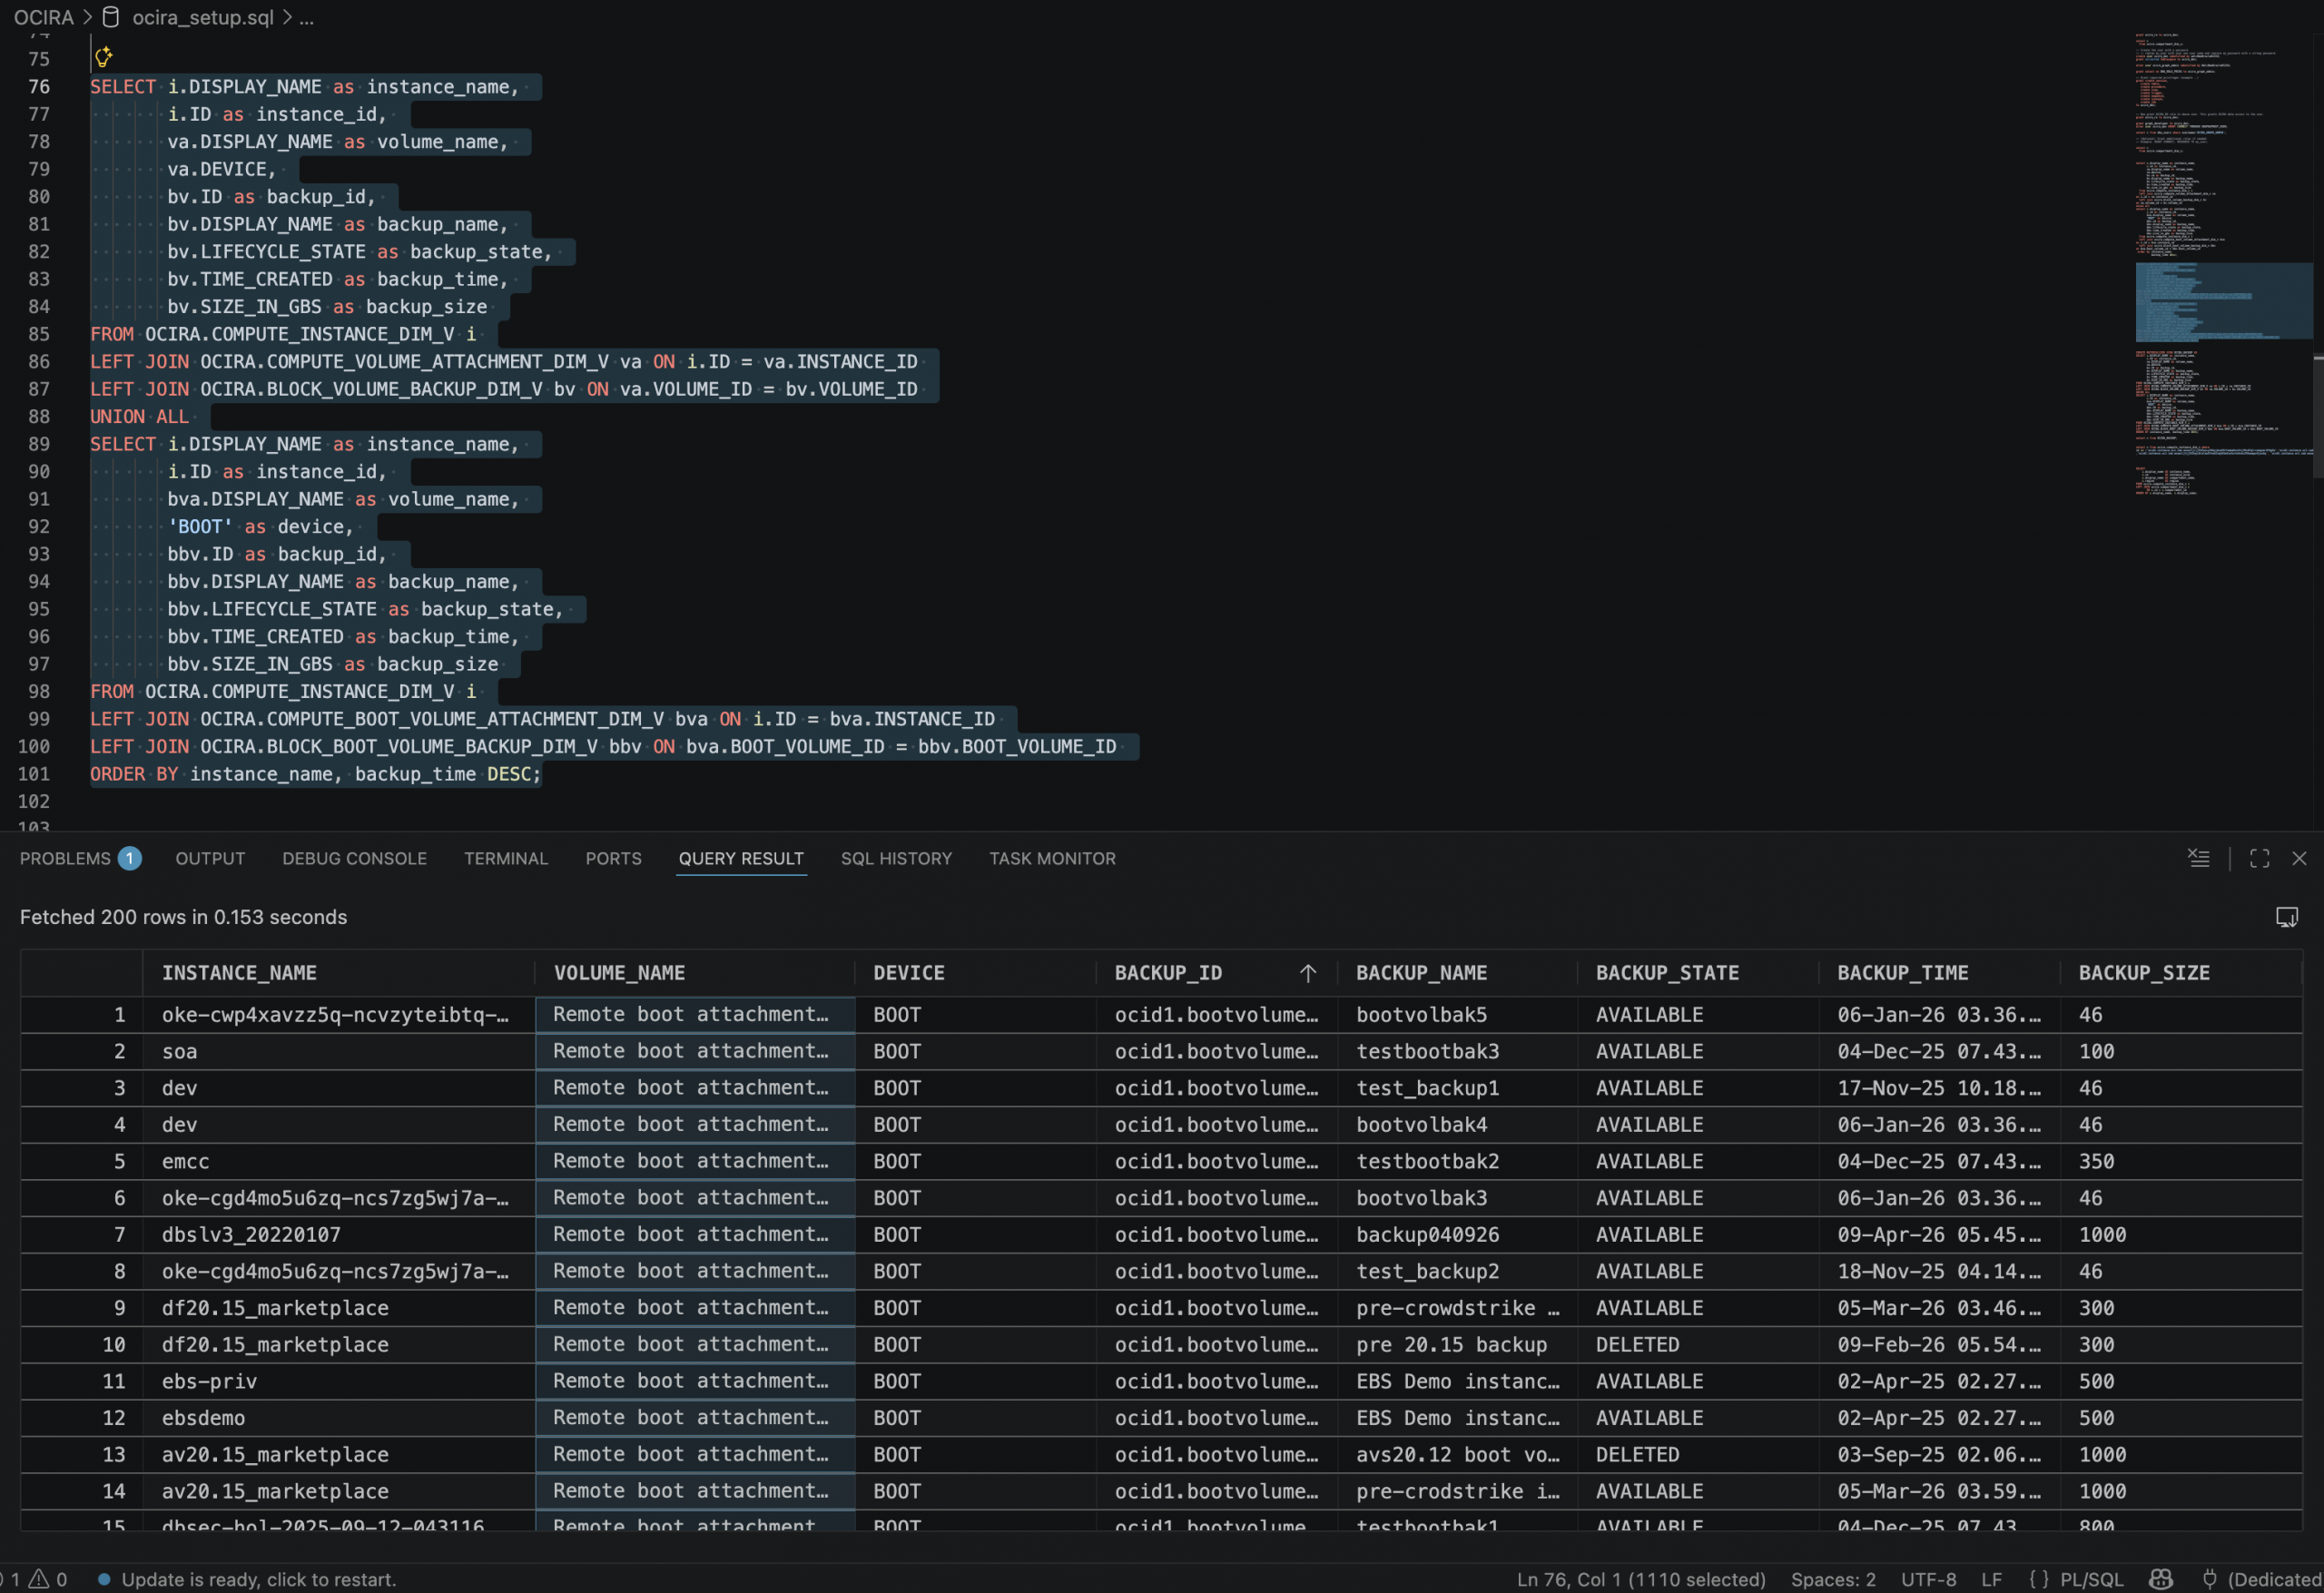Click ocira_setup.sql file icon in breadcrumb
The height and width of the screenshot is (1593, 2324).
click(x=111, y=17)
